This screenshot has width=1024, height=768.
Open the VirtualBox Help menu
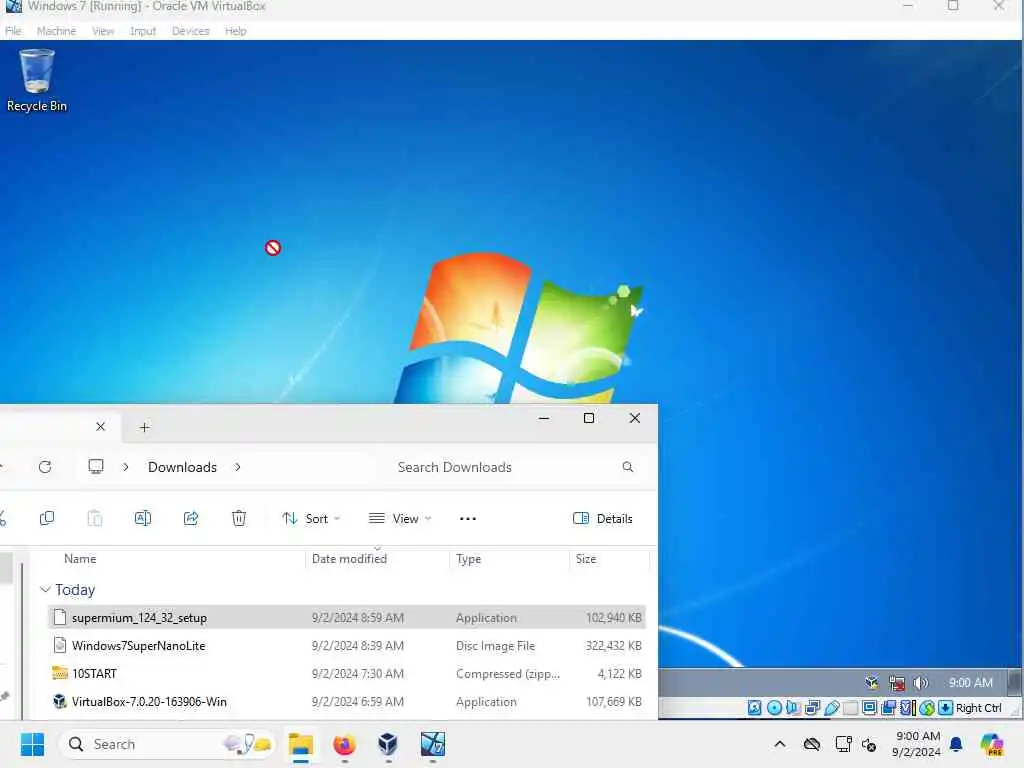pyautogui.click(x=236, y=31)
